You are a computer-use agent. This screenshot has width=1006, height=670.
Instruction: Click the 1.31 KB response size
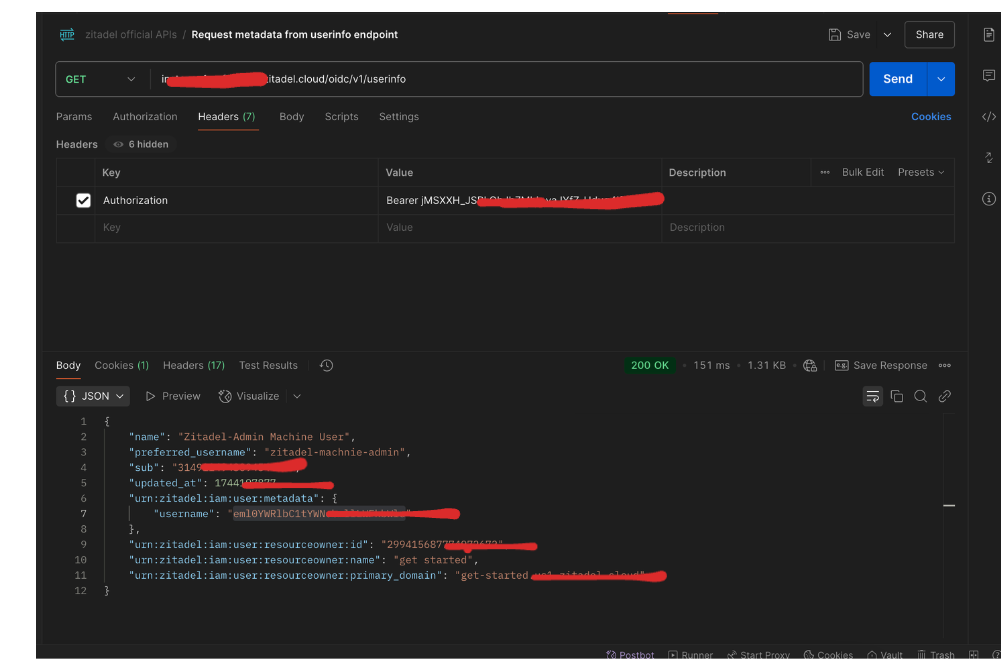coord(766,365)
